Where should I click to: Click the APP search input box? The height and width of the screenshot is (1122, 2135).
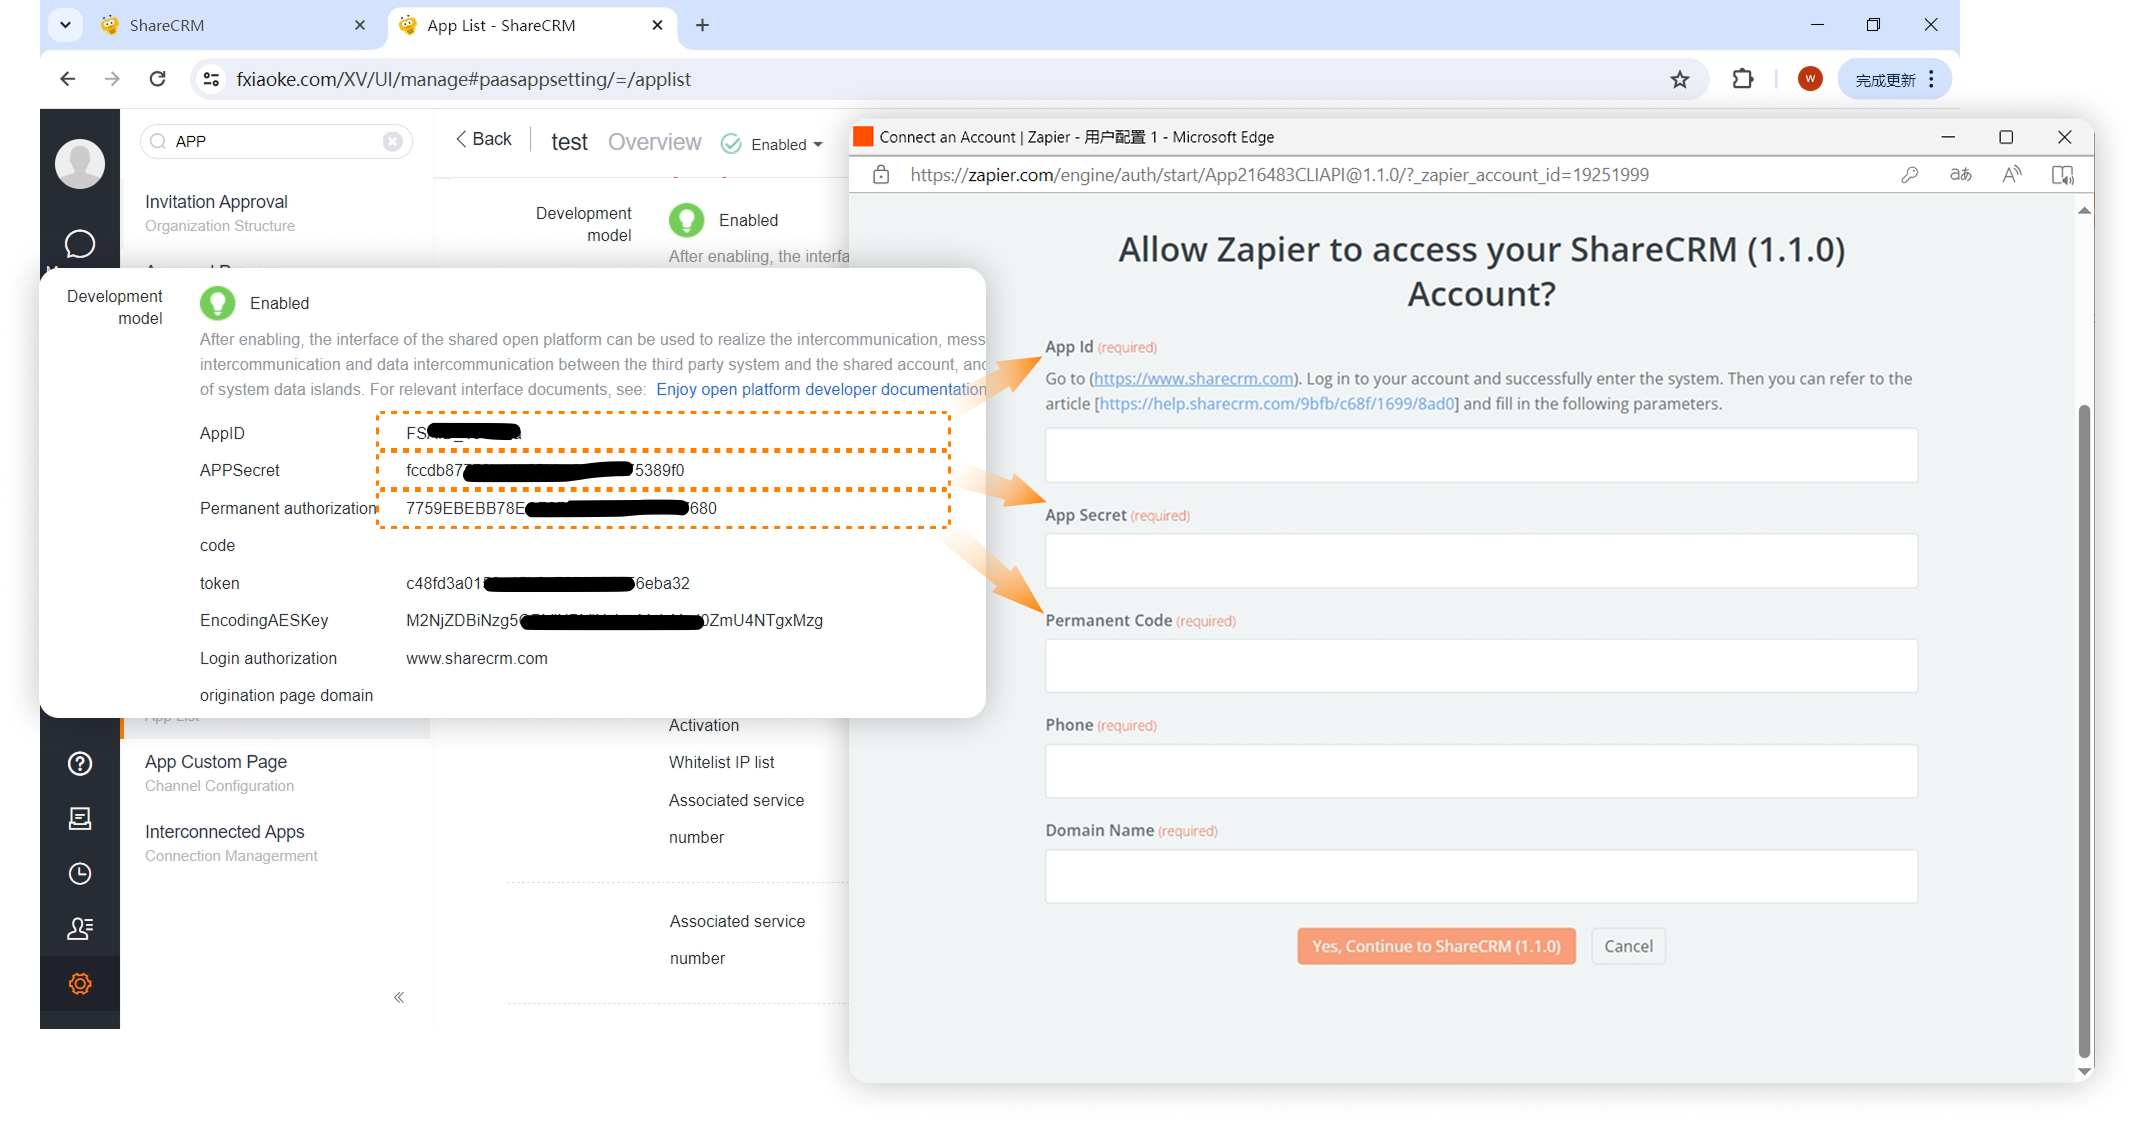pyautogui.click(x=277, y=141)
